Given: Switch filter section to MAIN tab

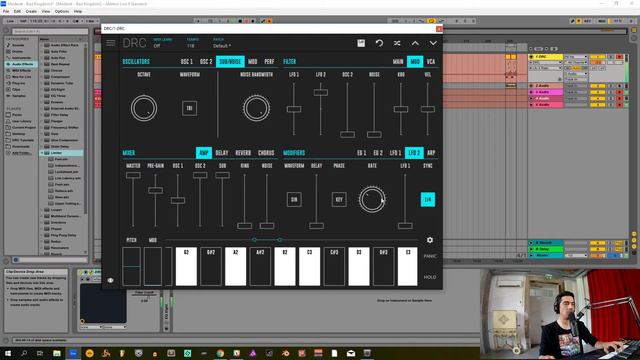Looking at the screenshot, I should tap(398, 62).
